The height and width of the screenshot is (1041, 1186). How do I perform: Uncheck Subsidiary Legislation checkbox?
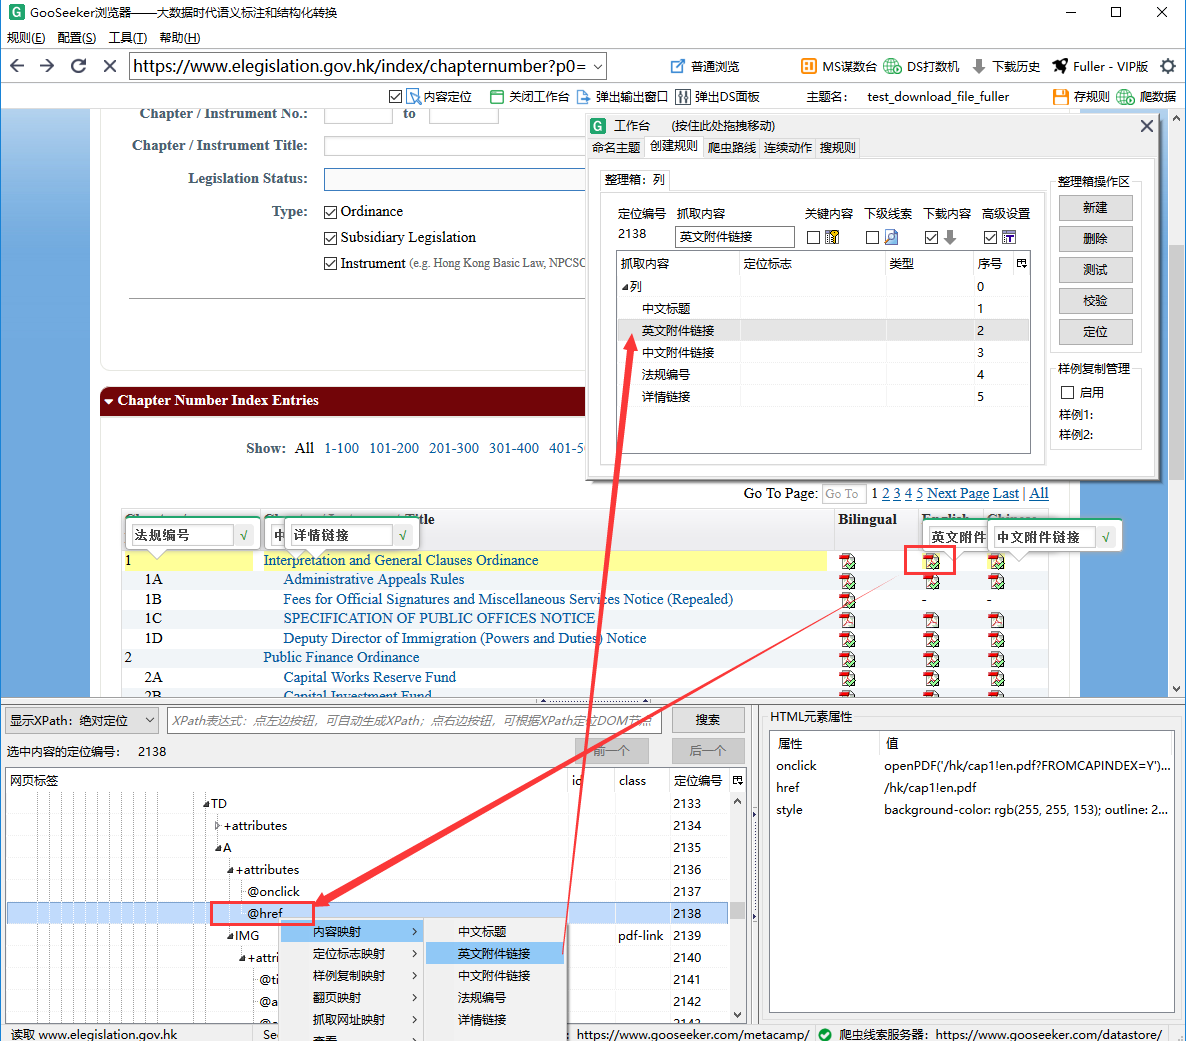pos(330,238)
